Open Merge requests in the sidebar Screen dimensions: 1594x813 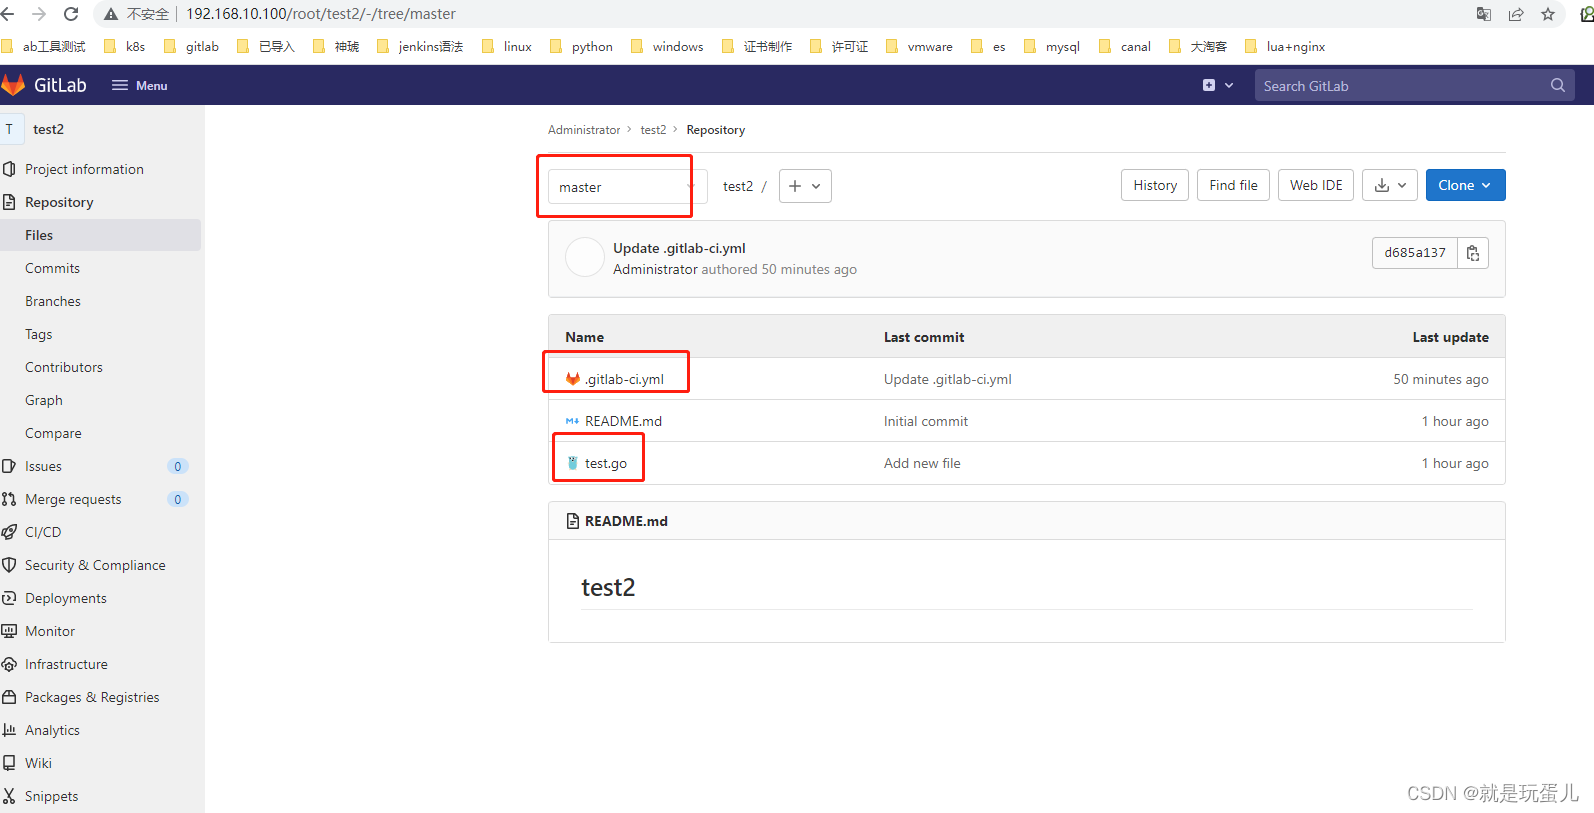[x=73, y=499]
